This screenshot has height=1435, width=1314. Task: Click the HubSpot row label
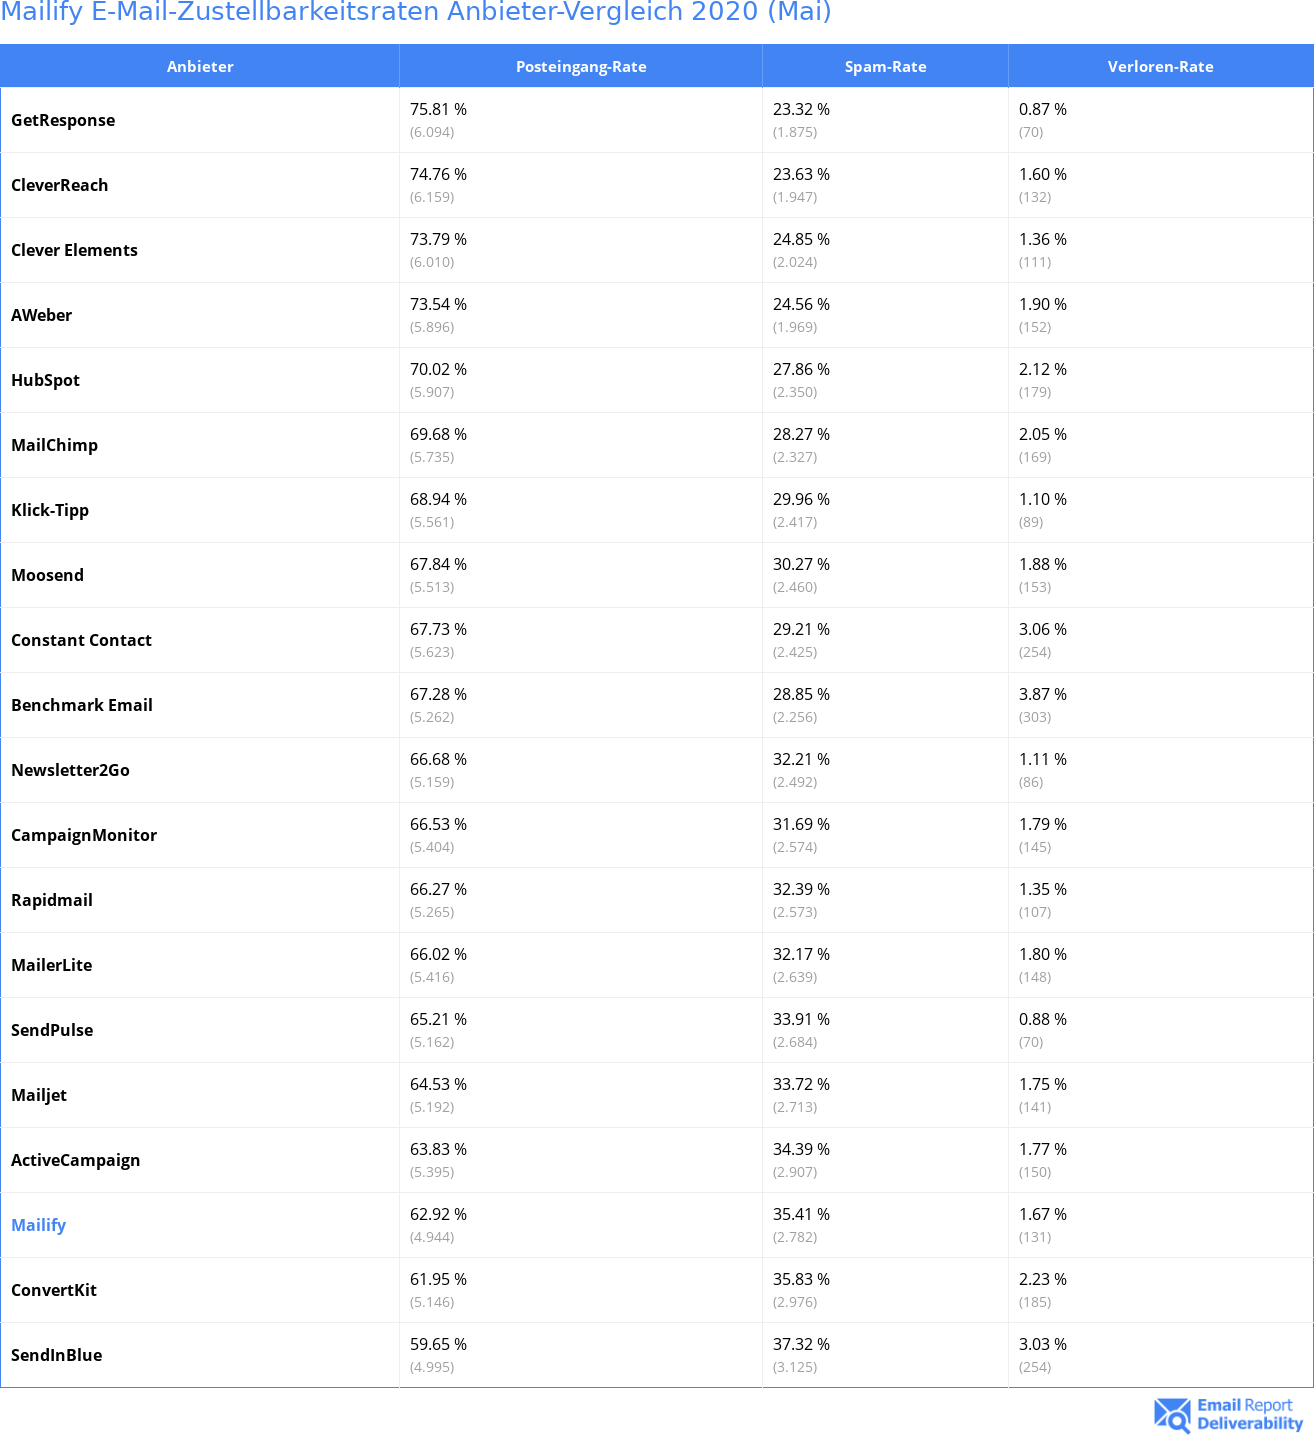45,380
